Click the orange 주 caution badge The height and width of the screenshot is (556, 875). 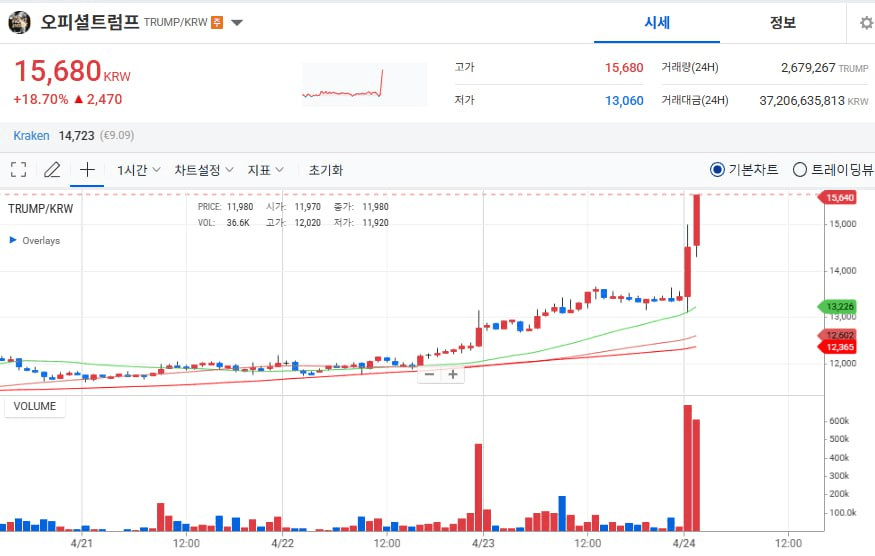coord(217,23)
